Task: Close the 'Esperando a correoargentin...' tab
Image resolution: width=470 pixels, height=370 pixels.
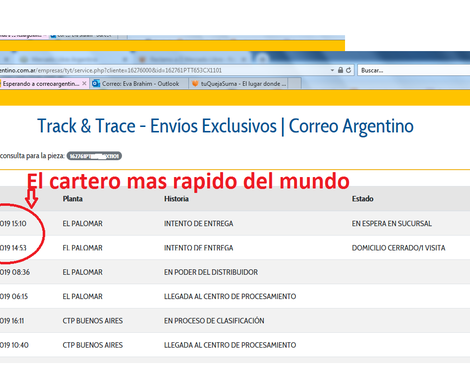Action: pos(84,83)
